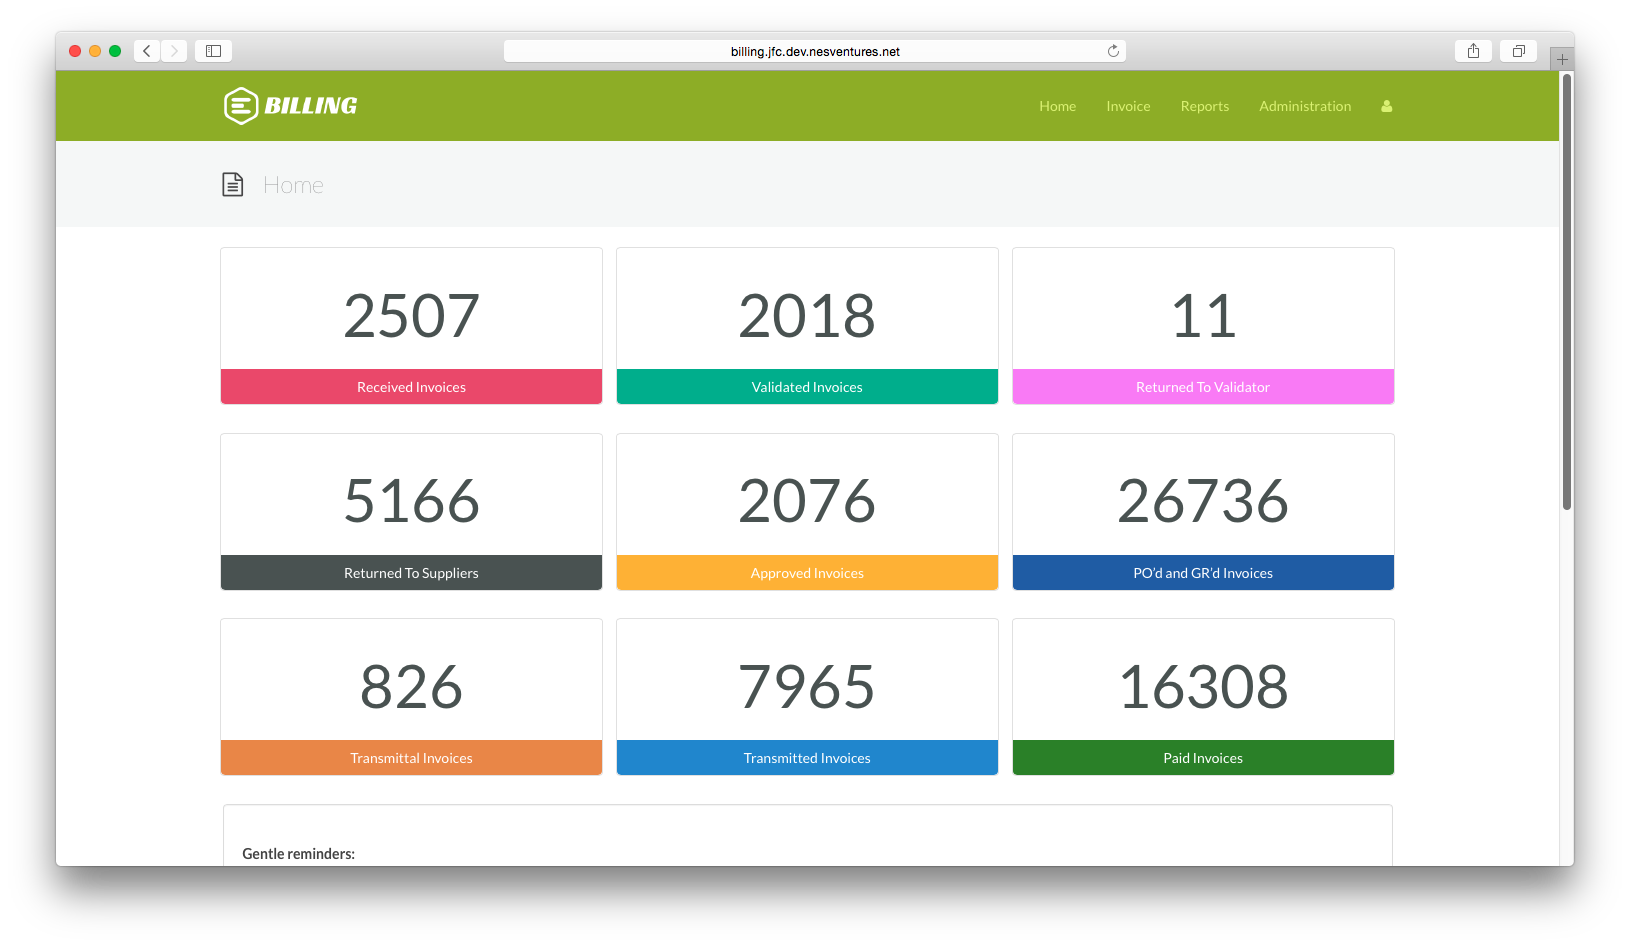
Task: Reload the page using the address bar icon
Action: (1112, 50)
